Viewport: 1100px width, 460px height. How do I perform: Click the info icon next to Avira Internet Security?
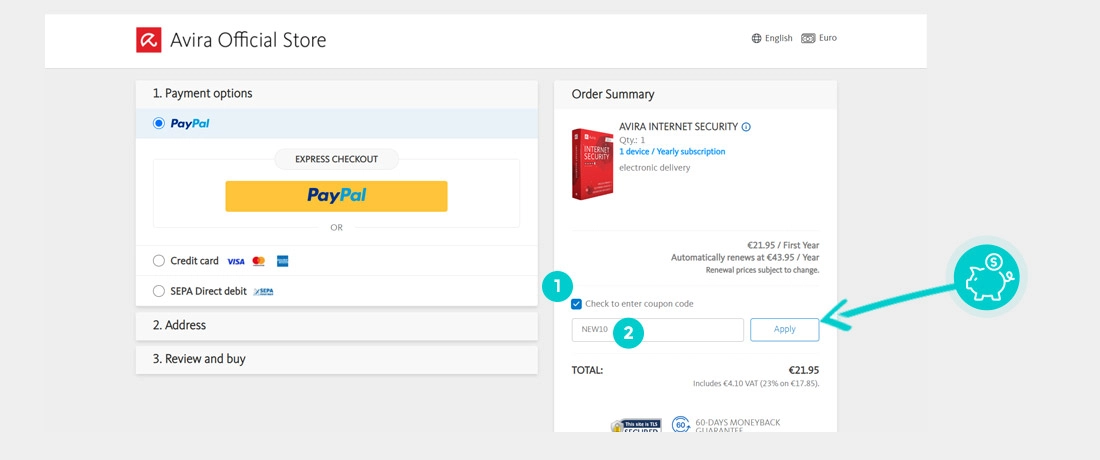pos(746,127)
